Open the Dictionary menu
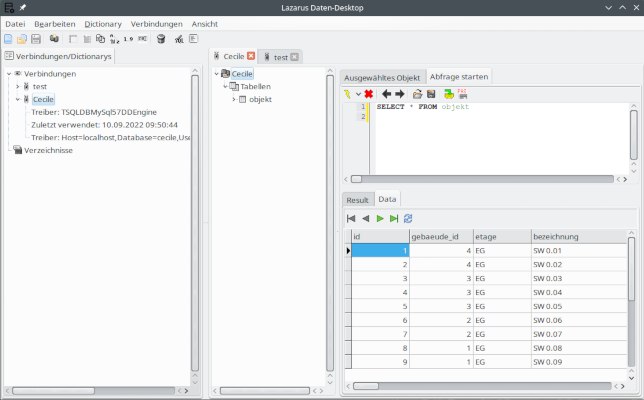The height and width of the screenshot is (400, 644). click(x=103, y=24)
